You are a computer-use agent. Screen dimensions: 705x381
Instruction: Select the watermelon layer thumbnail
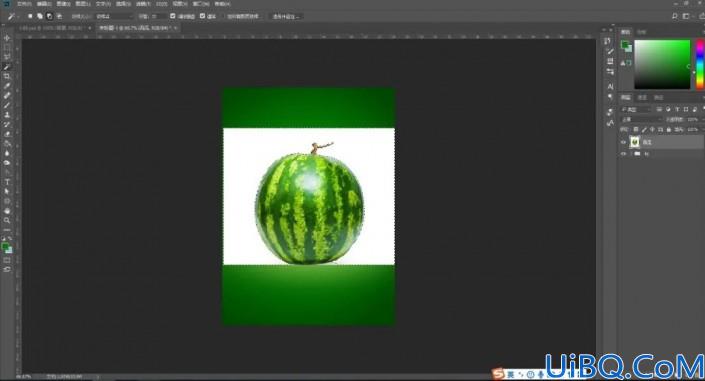pyautogui.click(x=634, y=142)
